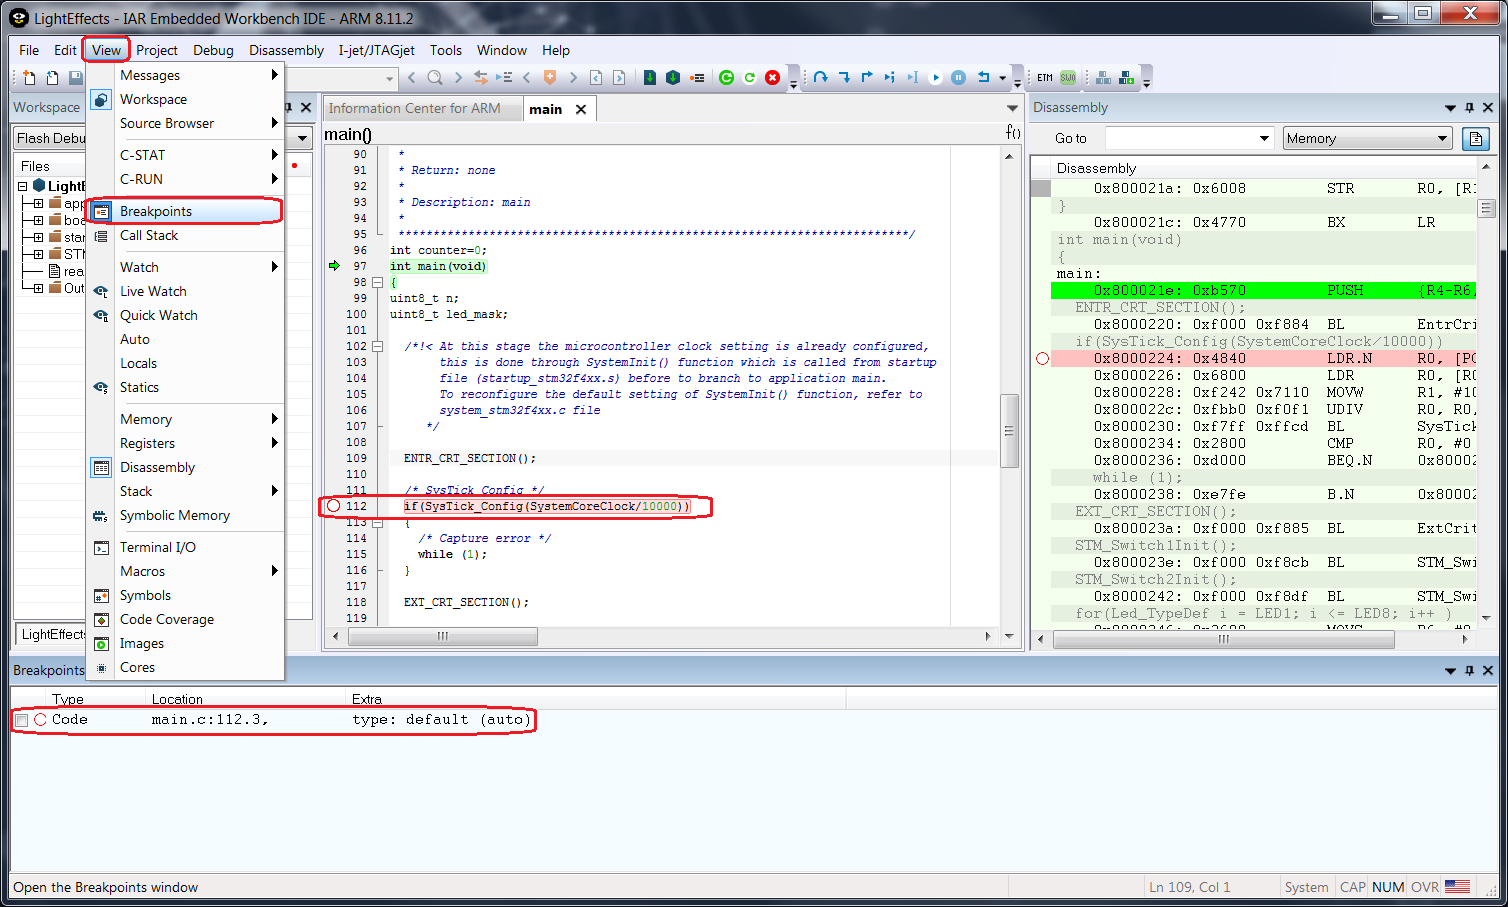This screenshot has height=907, width=1508.
Task: Click the Find magnifier toolbar icon
Action: click(435, 78)
